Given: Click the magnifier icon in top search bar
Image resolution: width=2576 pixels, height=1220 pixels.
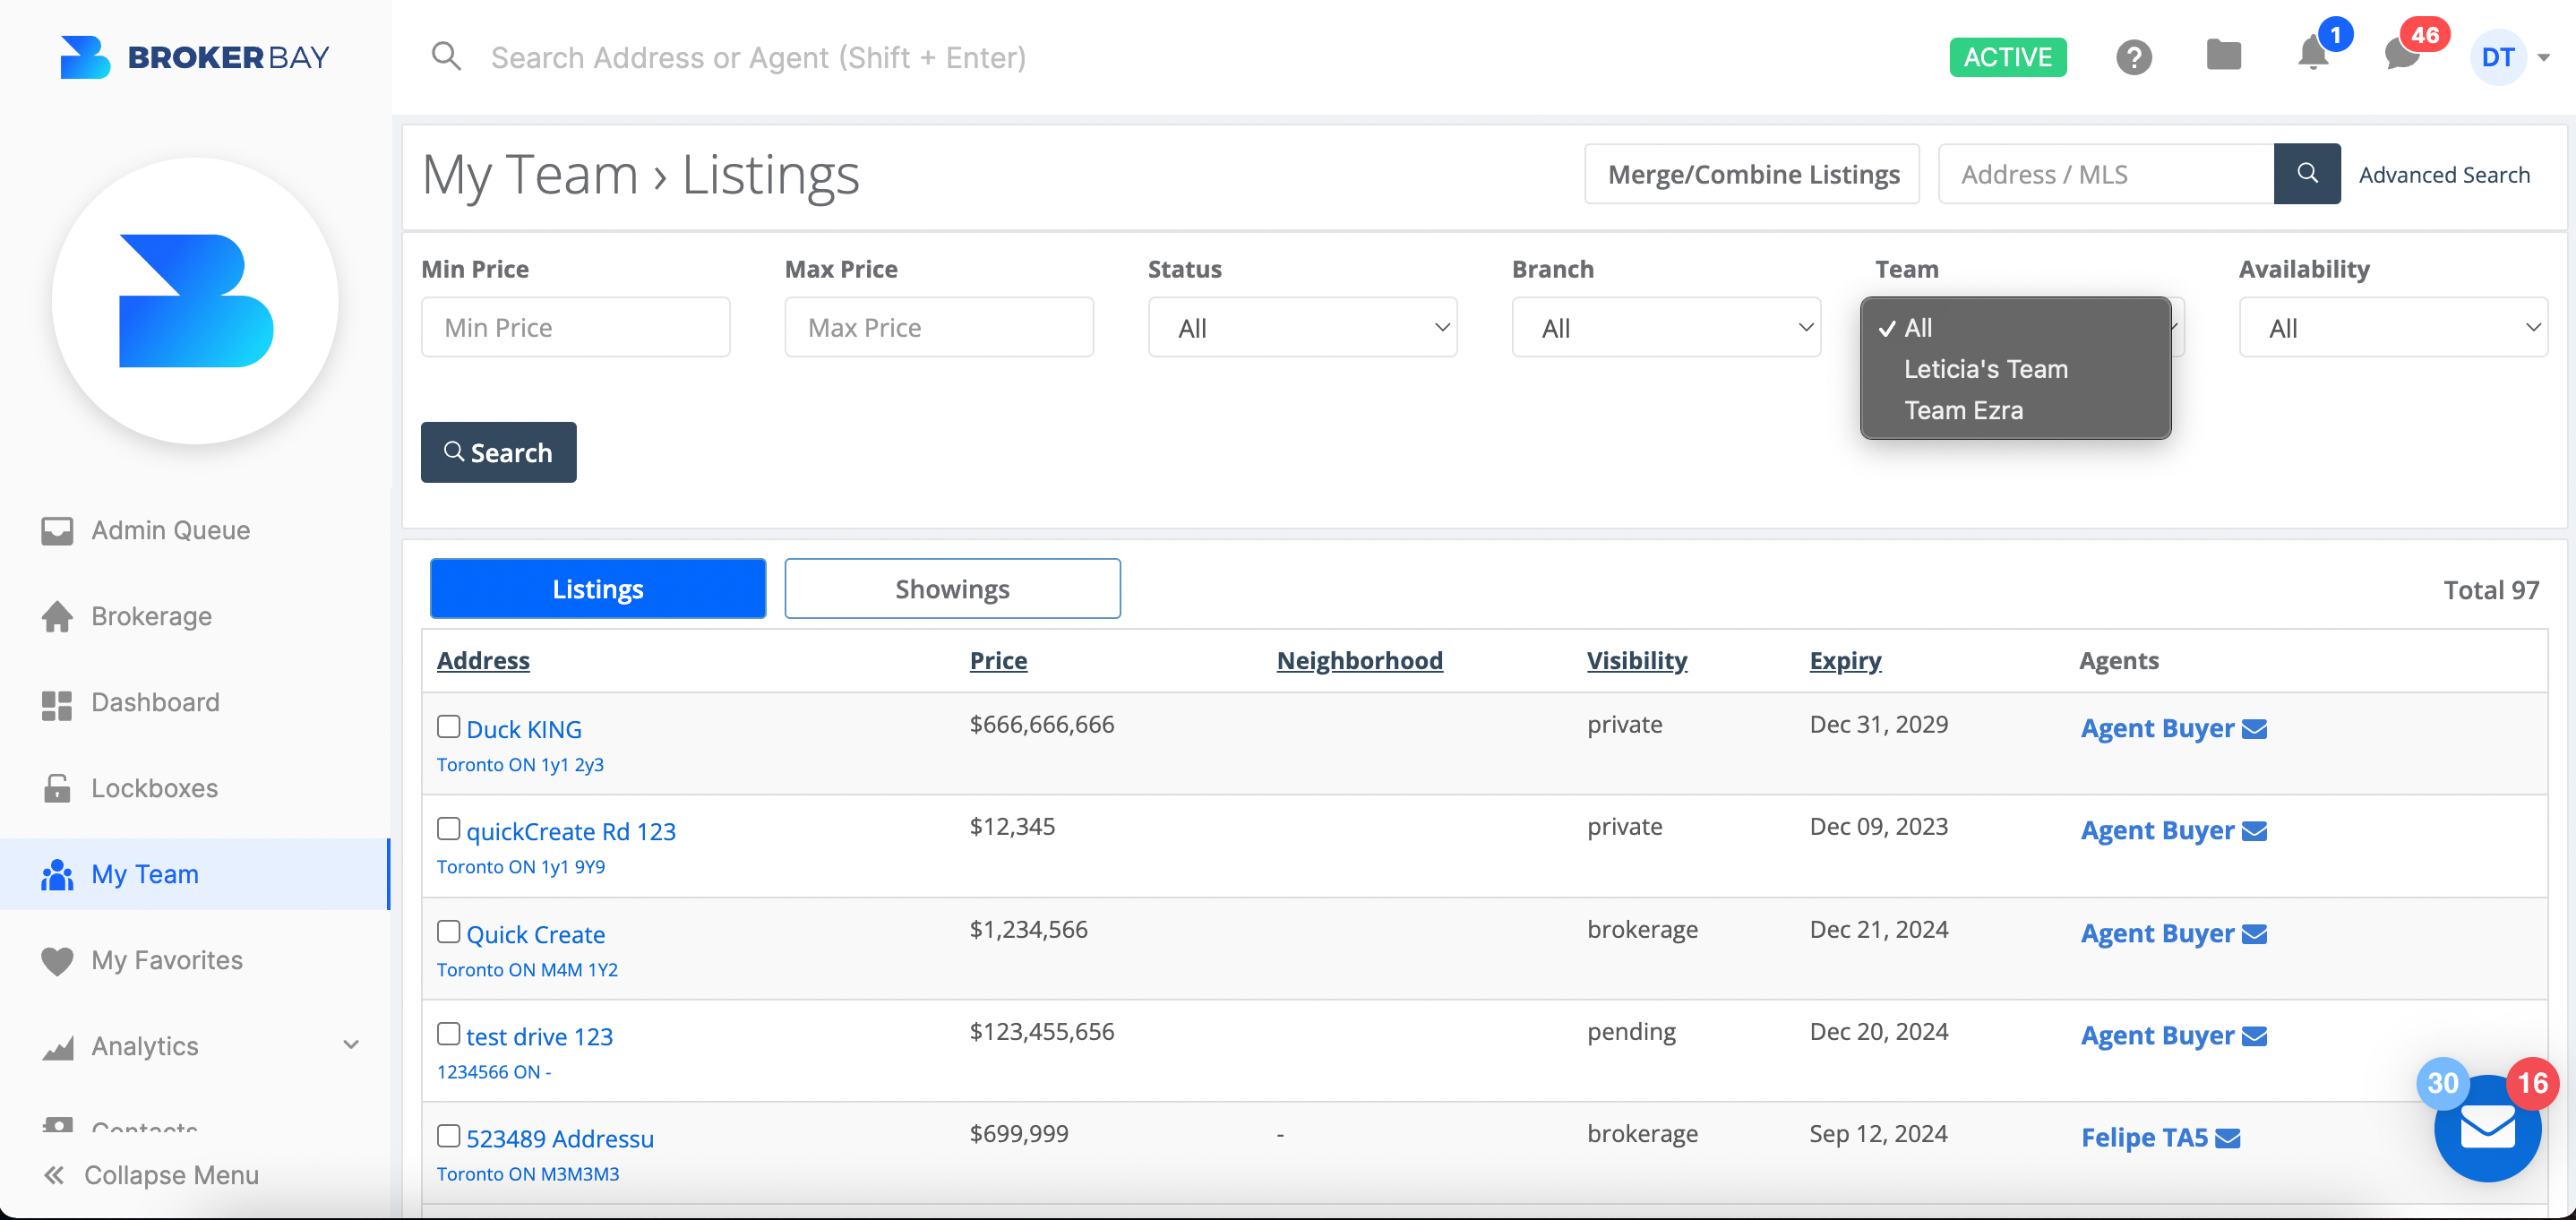Looking at the screenshot, I should tap(446, 56).
